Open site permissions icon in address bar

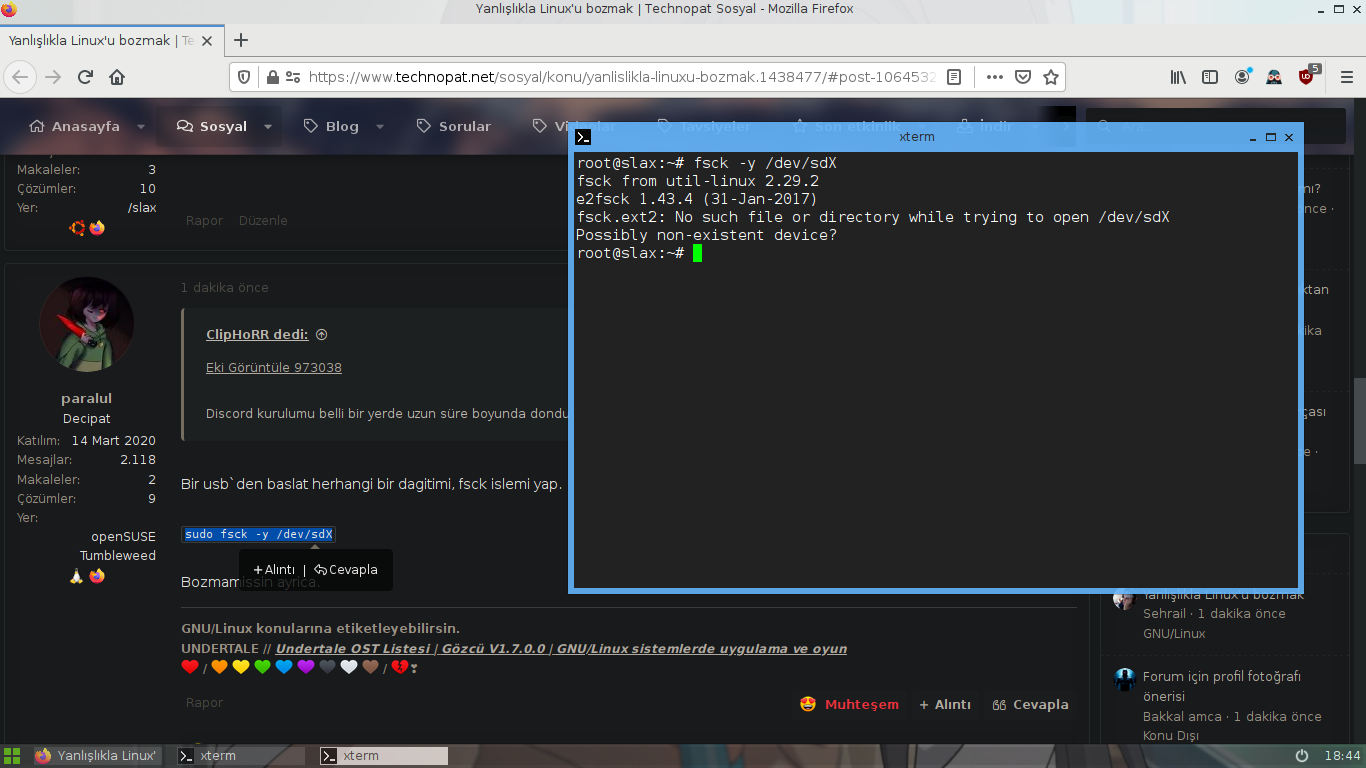click(292, 77)
